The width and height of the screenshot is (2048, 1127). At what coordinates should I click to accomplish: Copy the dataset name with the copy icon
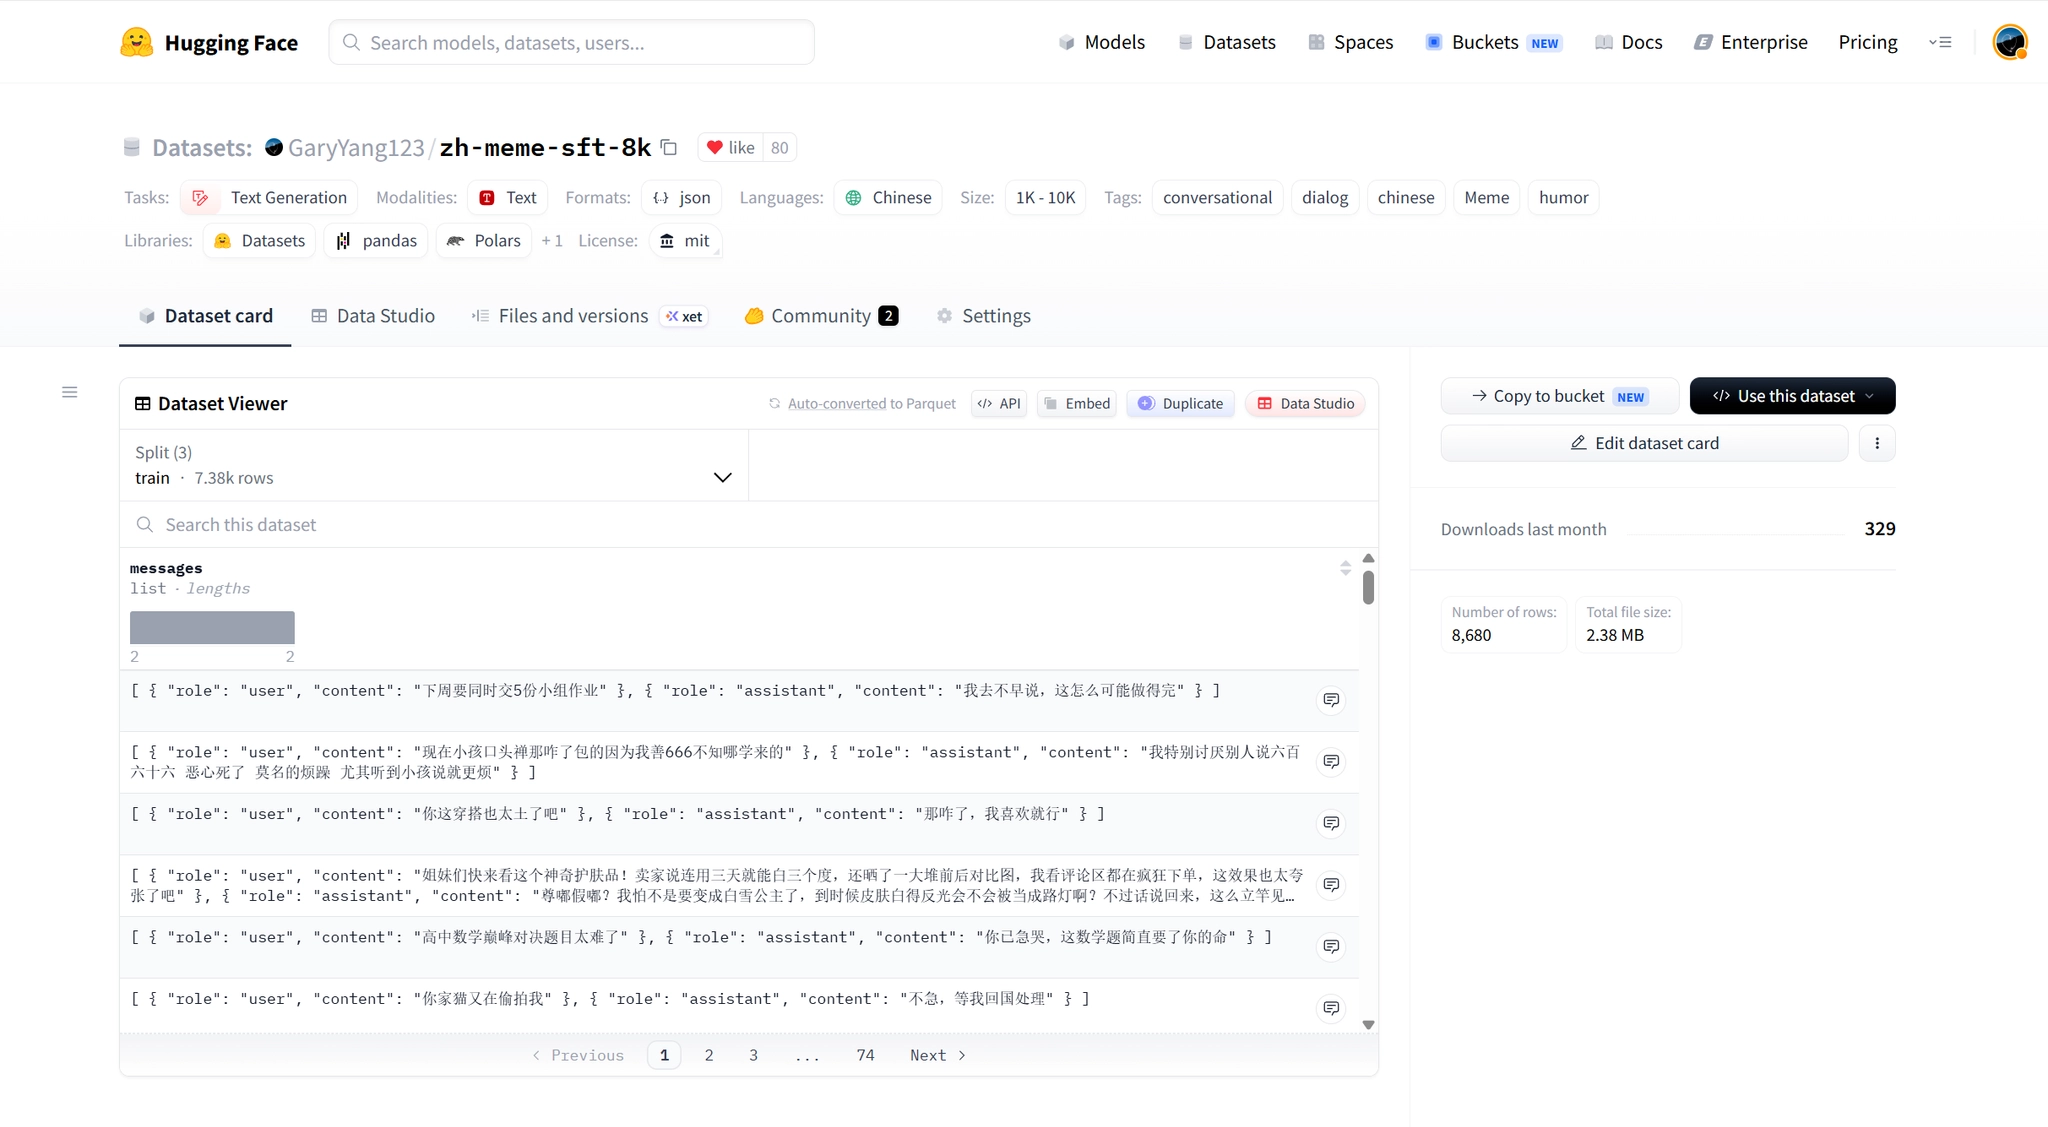coord(669,148)
